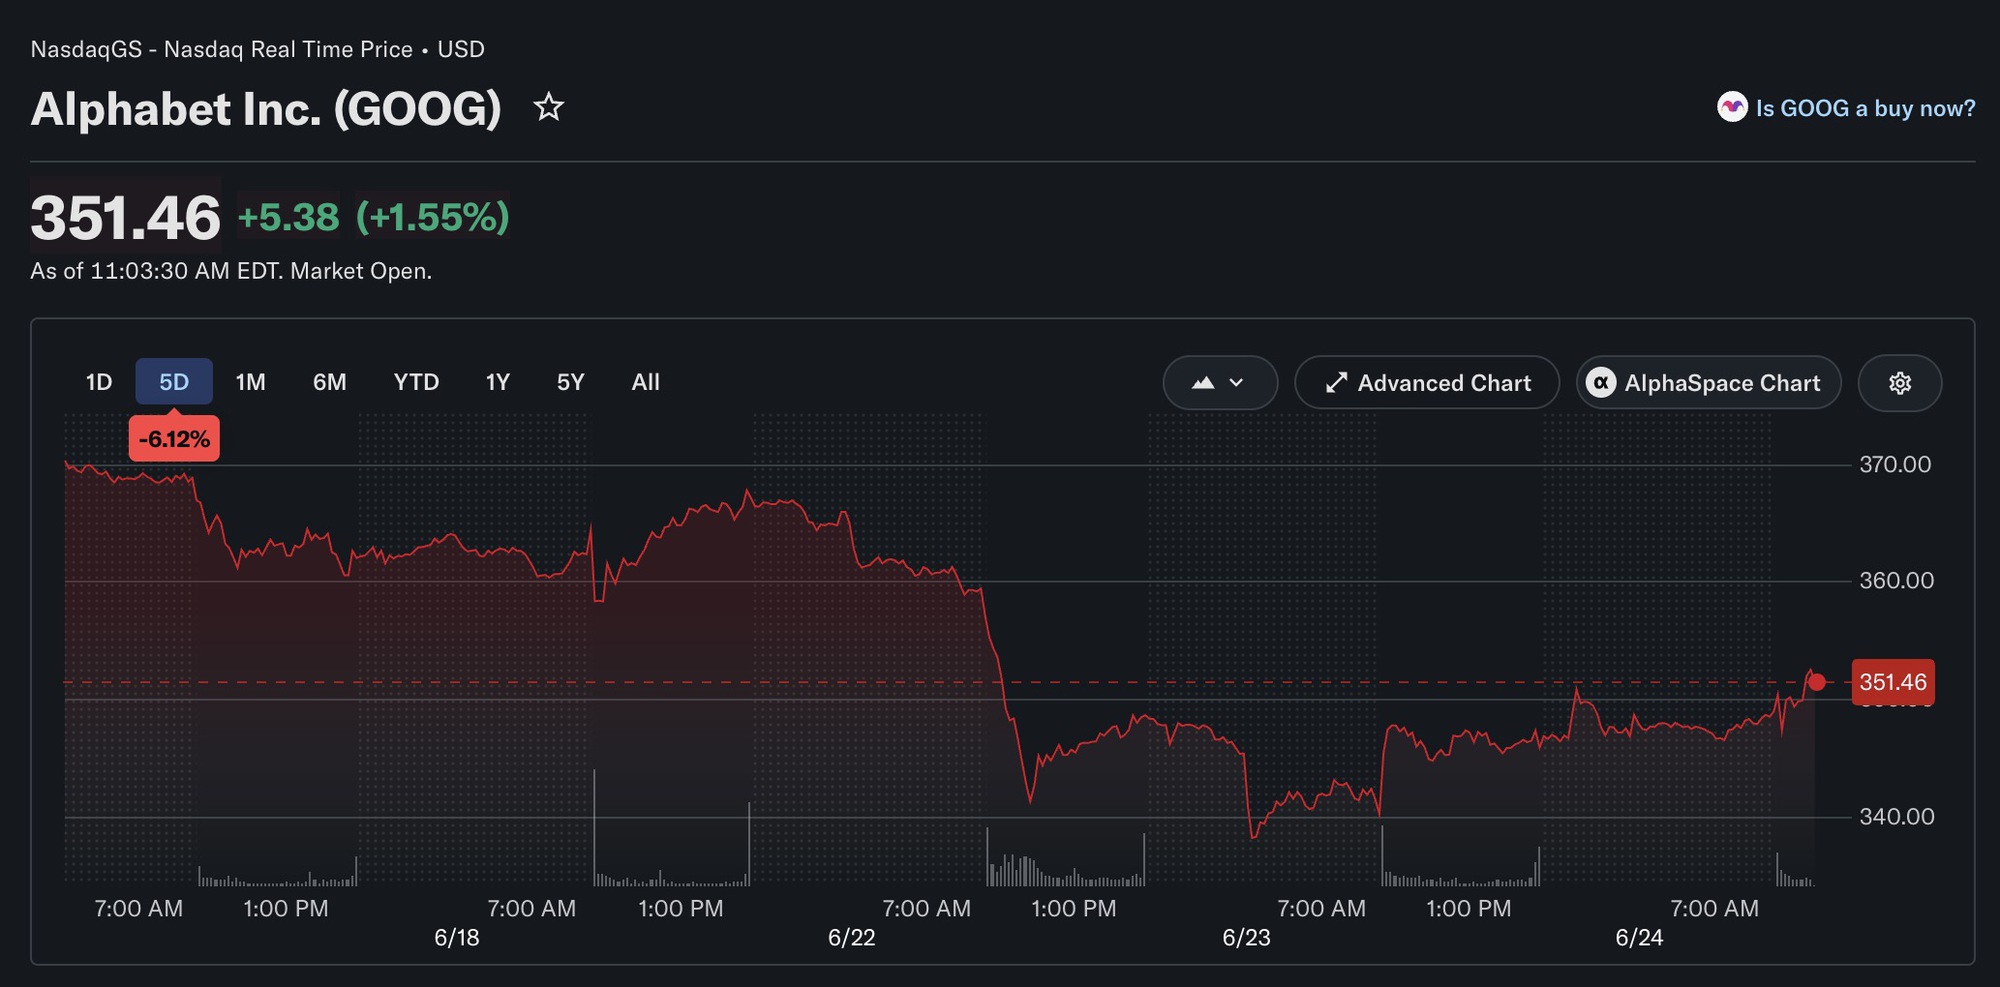
Task: Click the market time status text
Action: click(231, 271)
